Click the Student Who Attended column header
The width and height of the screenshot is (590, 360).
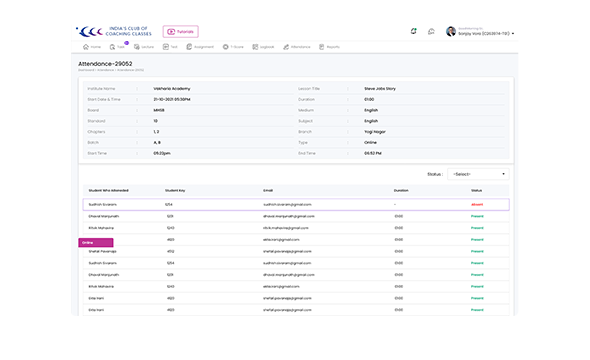pyautogui.click(x=108, y=190)
